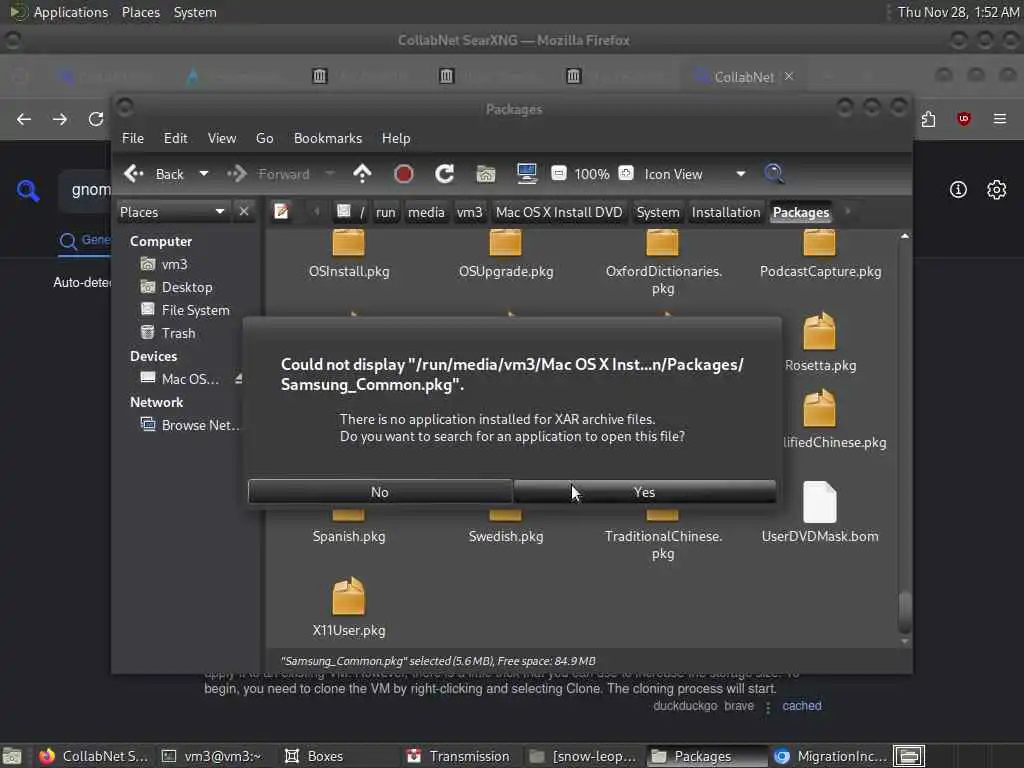The image size is (1024, 768).
Task: Open the File menu
Action: [133, 138]
